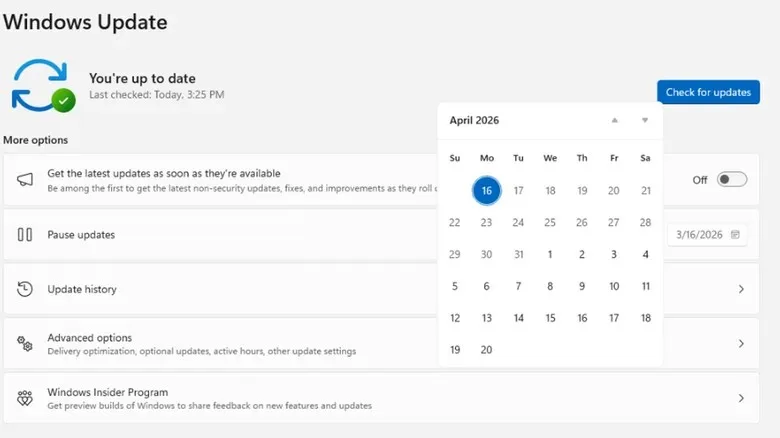Select date 5 in the calendar

[x=455, y=286]
